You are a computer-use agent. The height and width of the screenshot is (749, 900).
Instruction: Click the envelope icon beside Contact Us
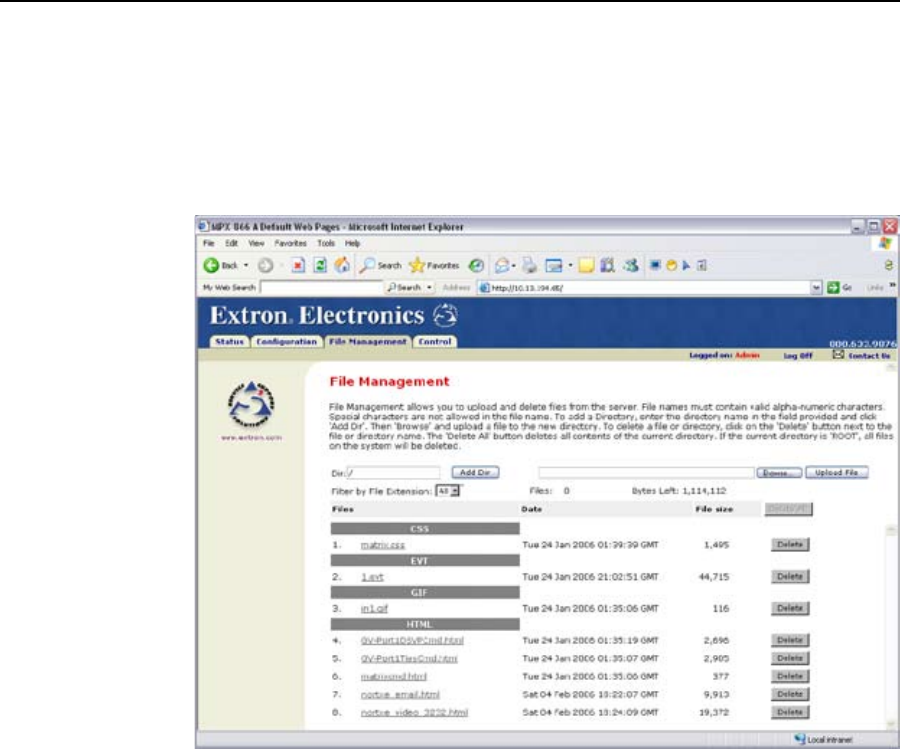pos(839,355)
